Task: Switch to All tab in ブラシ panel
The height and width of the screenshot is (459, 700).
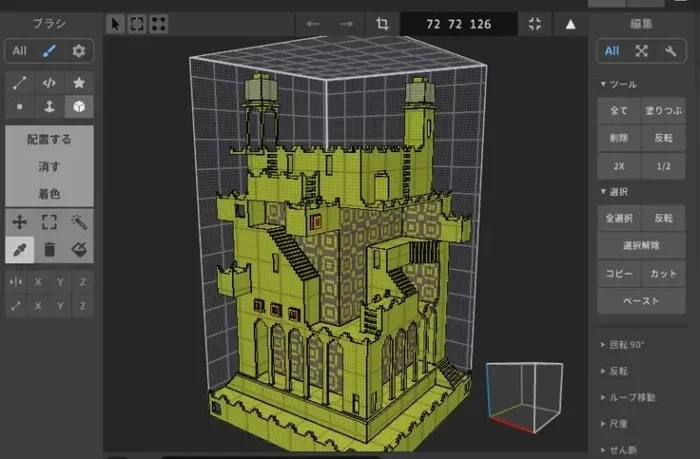Action: coord(19,51)
